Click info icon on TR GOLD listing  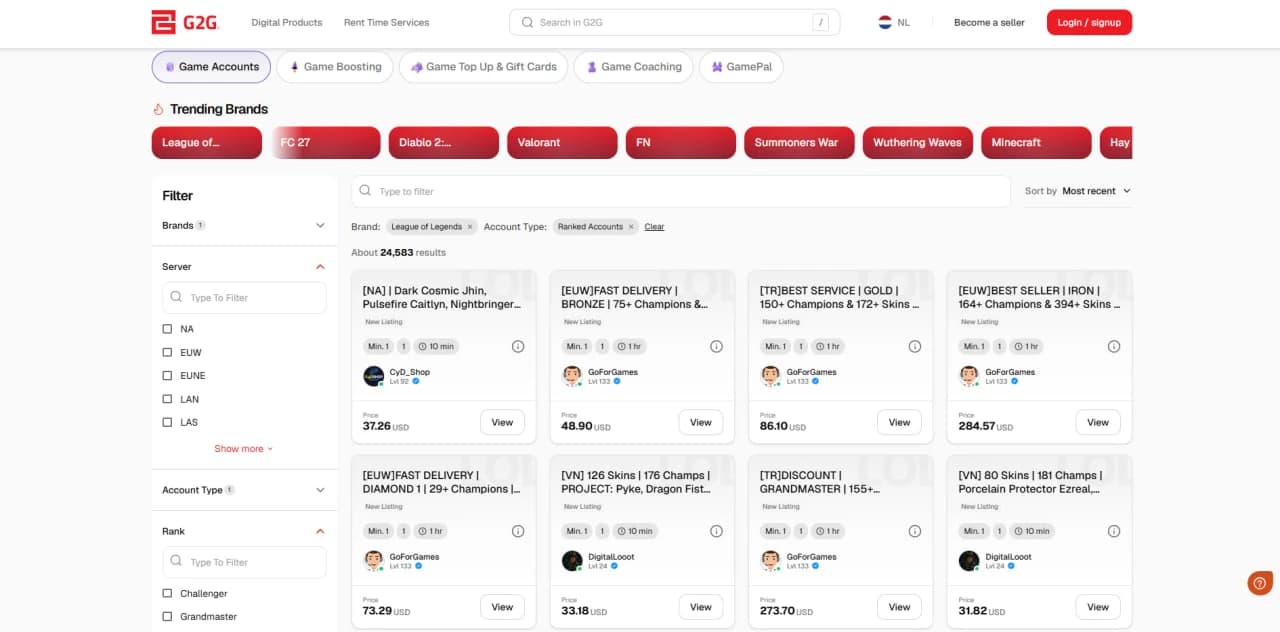[915, 346]
